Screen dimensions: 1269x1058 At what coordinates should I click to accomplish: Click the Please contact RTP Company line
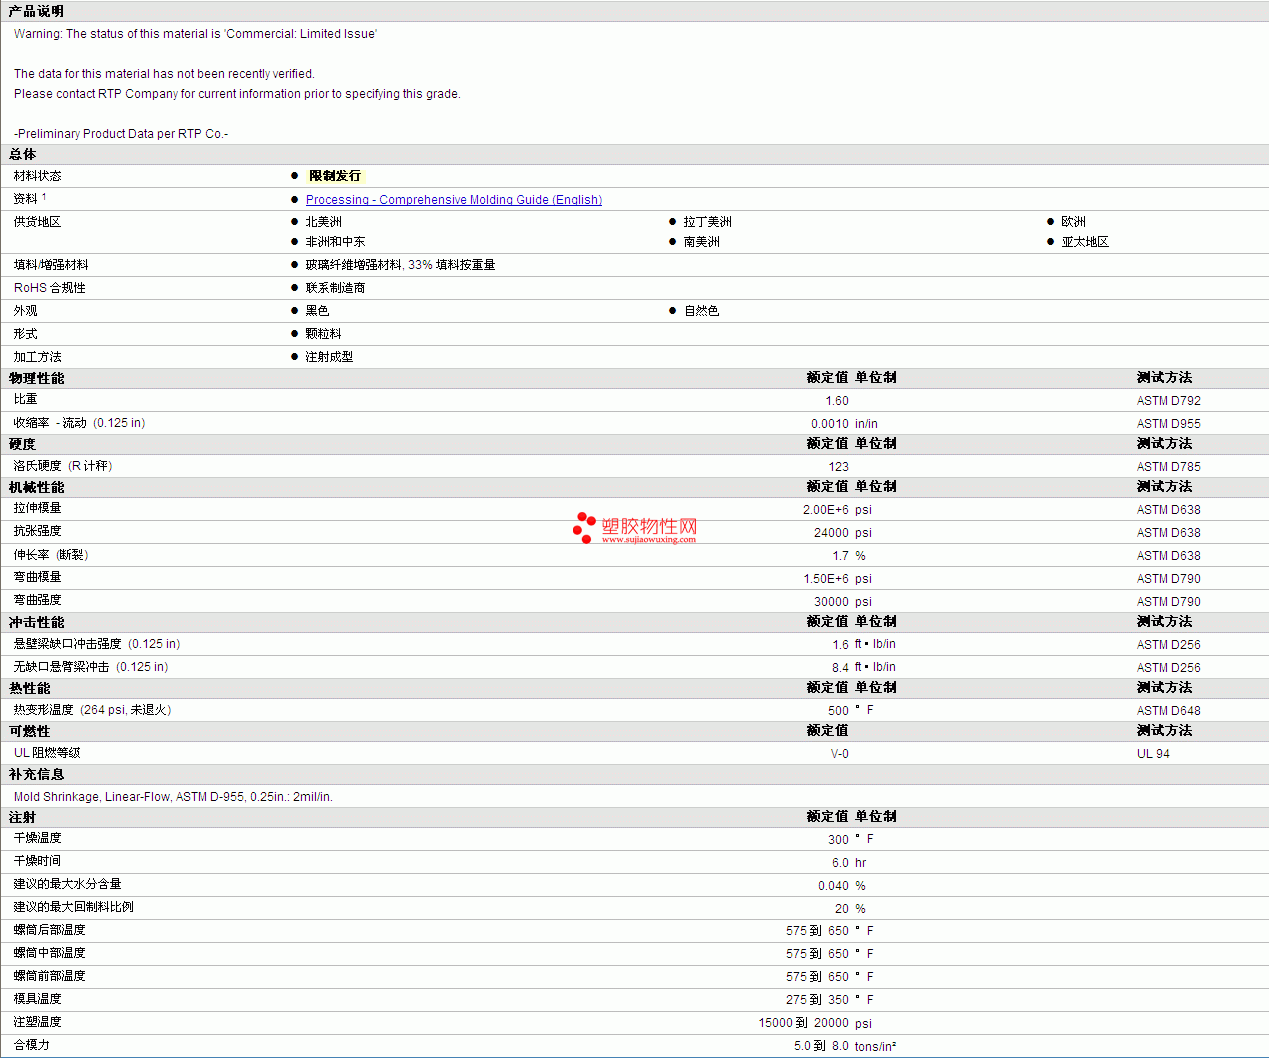click(x=237, y=94)
